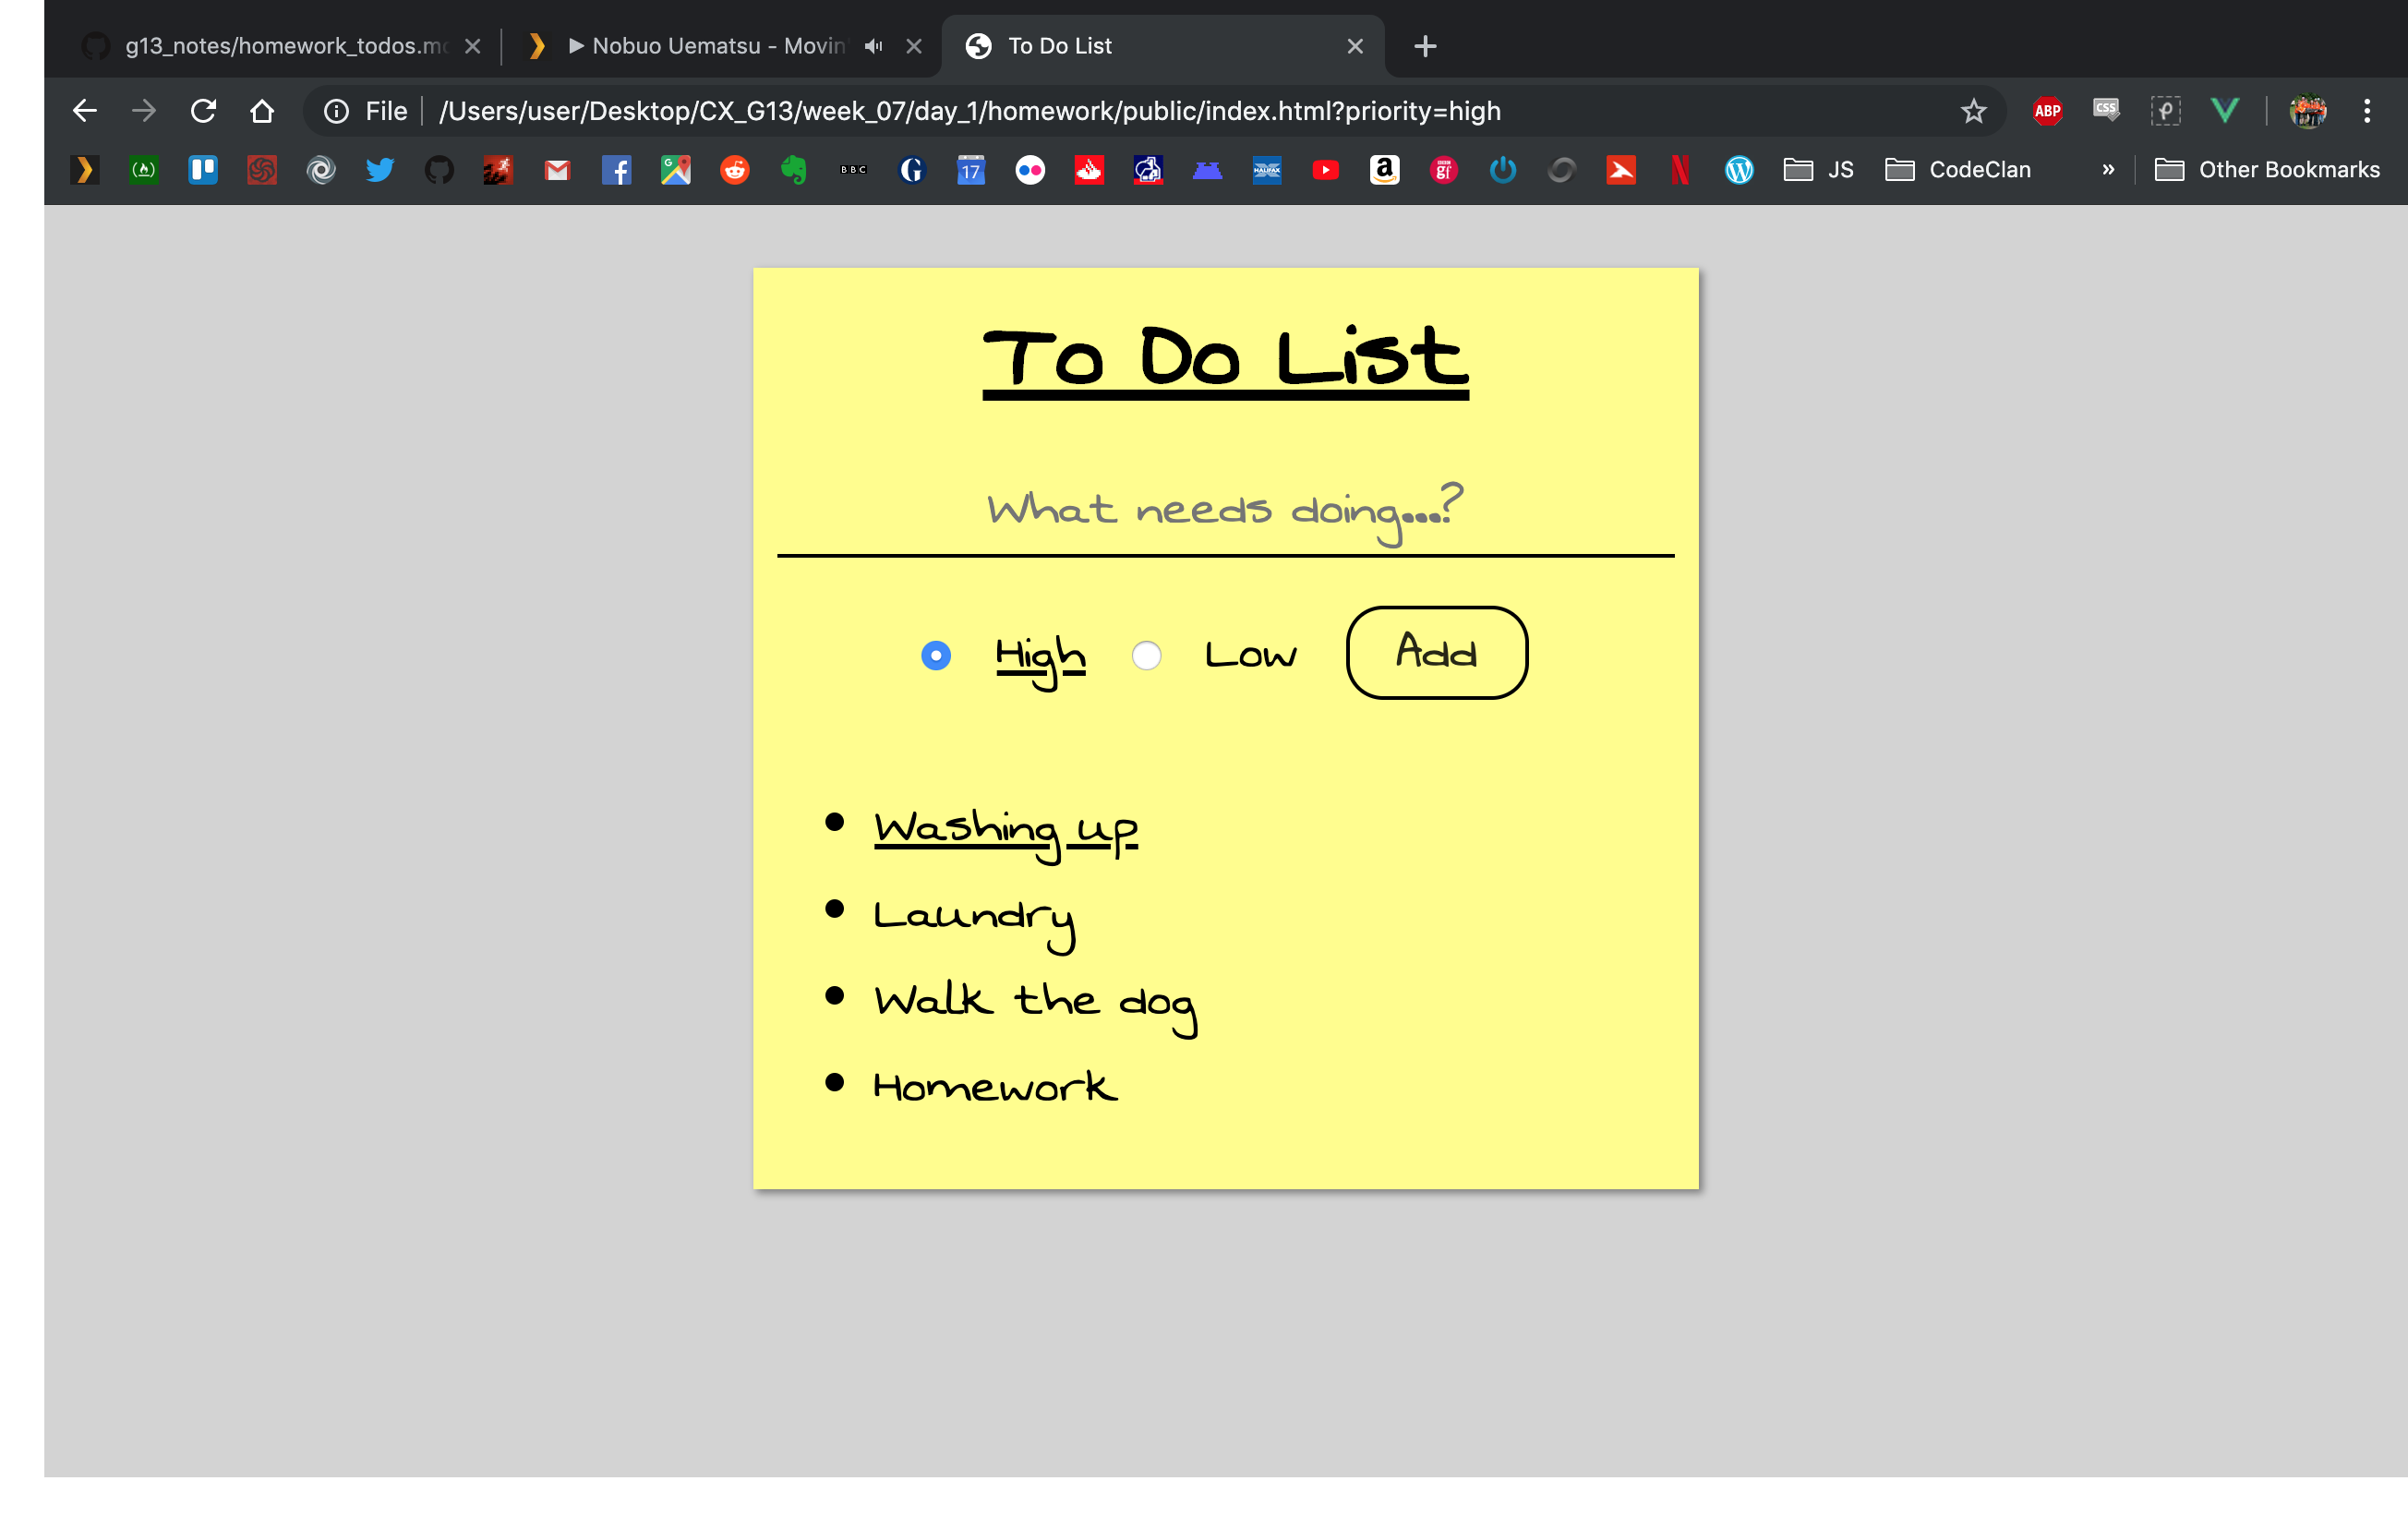Screen dimensions: 2408x1529
Task: Show hidden bookmarks with the chevron
Action: click(2108, 170)
